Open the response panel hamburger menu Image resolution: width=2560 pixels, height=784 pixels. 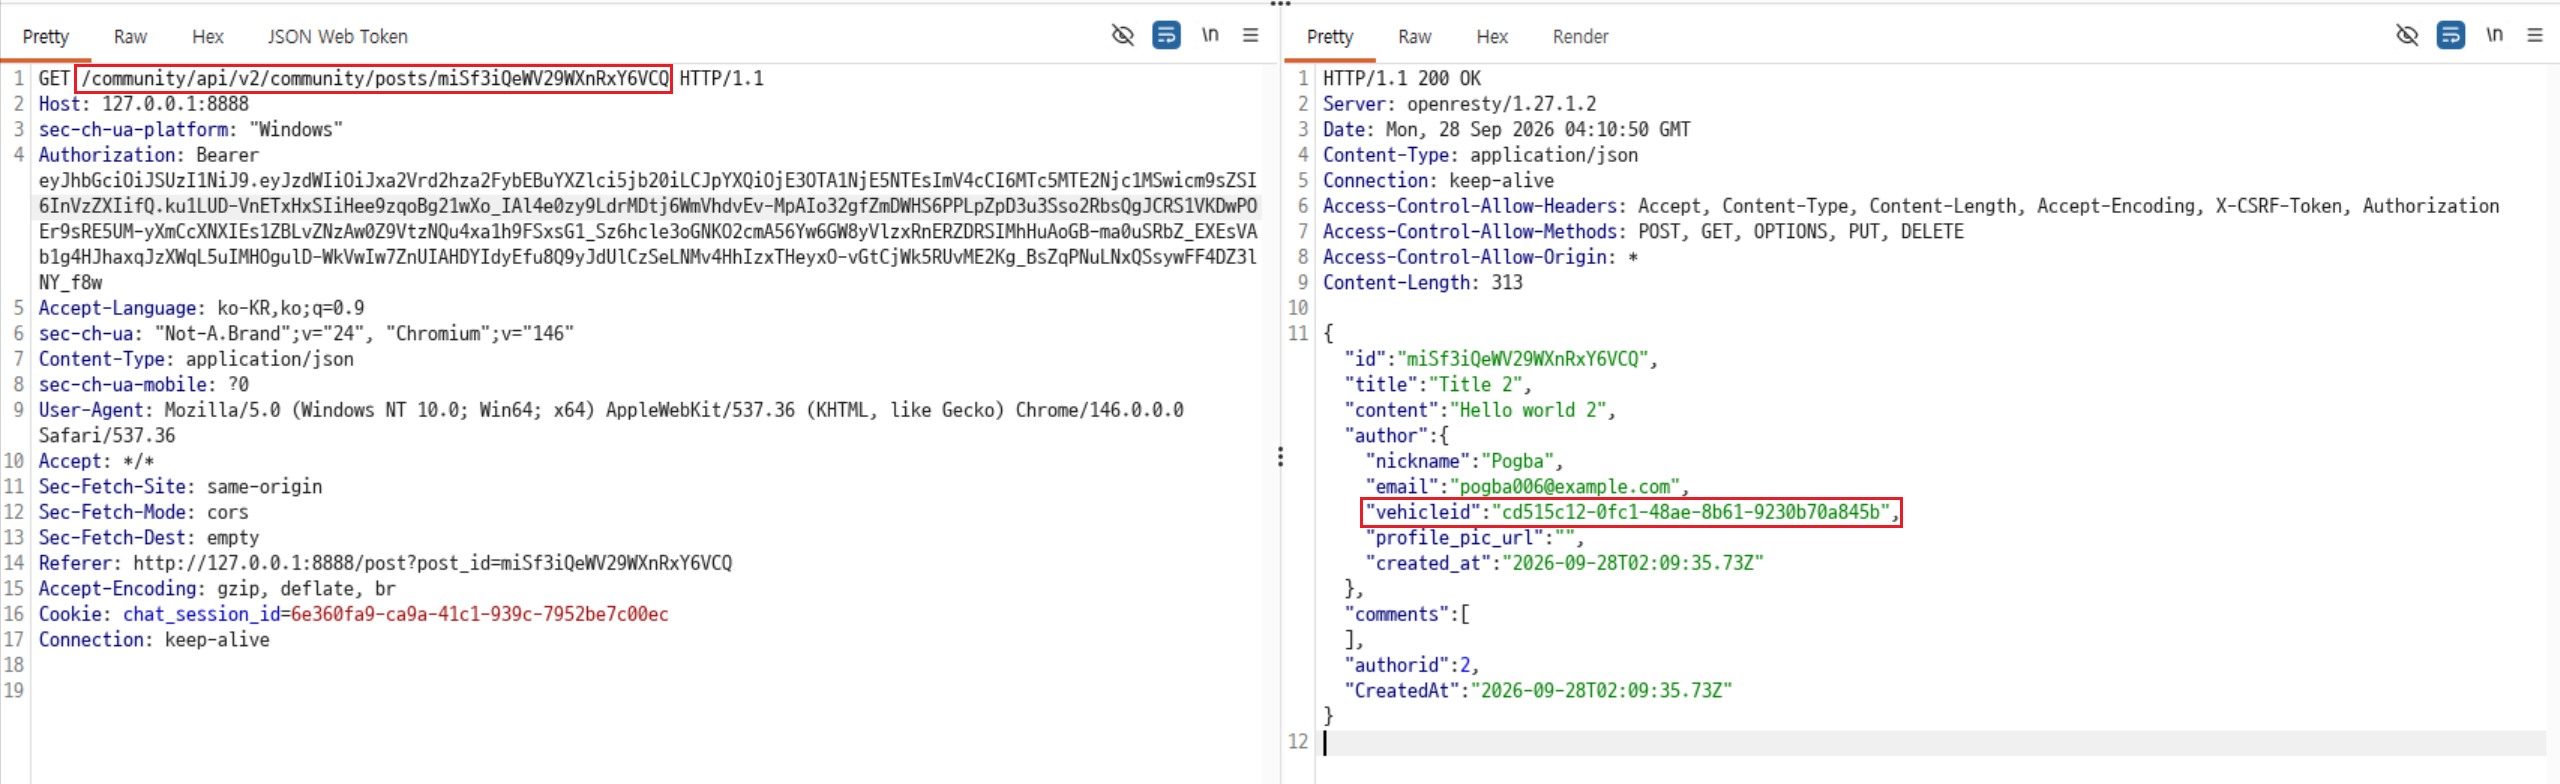[x=2535, y=36]
